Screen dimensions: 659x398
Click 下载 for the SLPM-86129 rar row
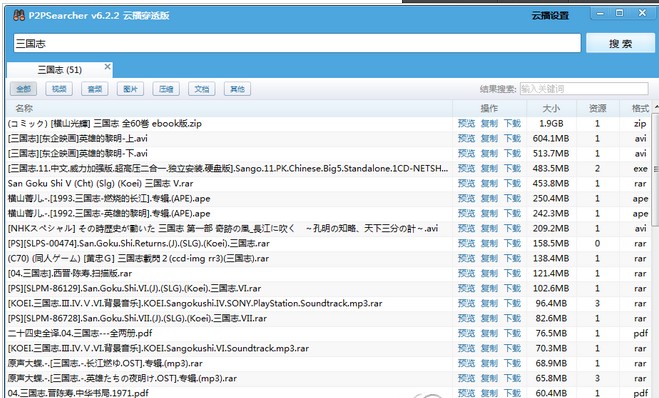pos(512,288)
